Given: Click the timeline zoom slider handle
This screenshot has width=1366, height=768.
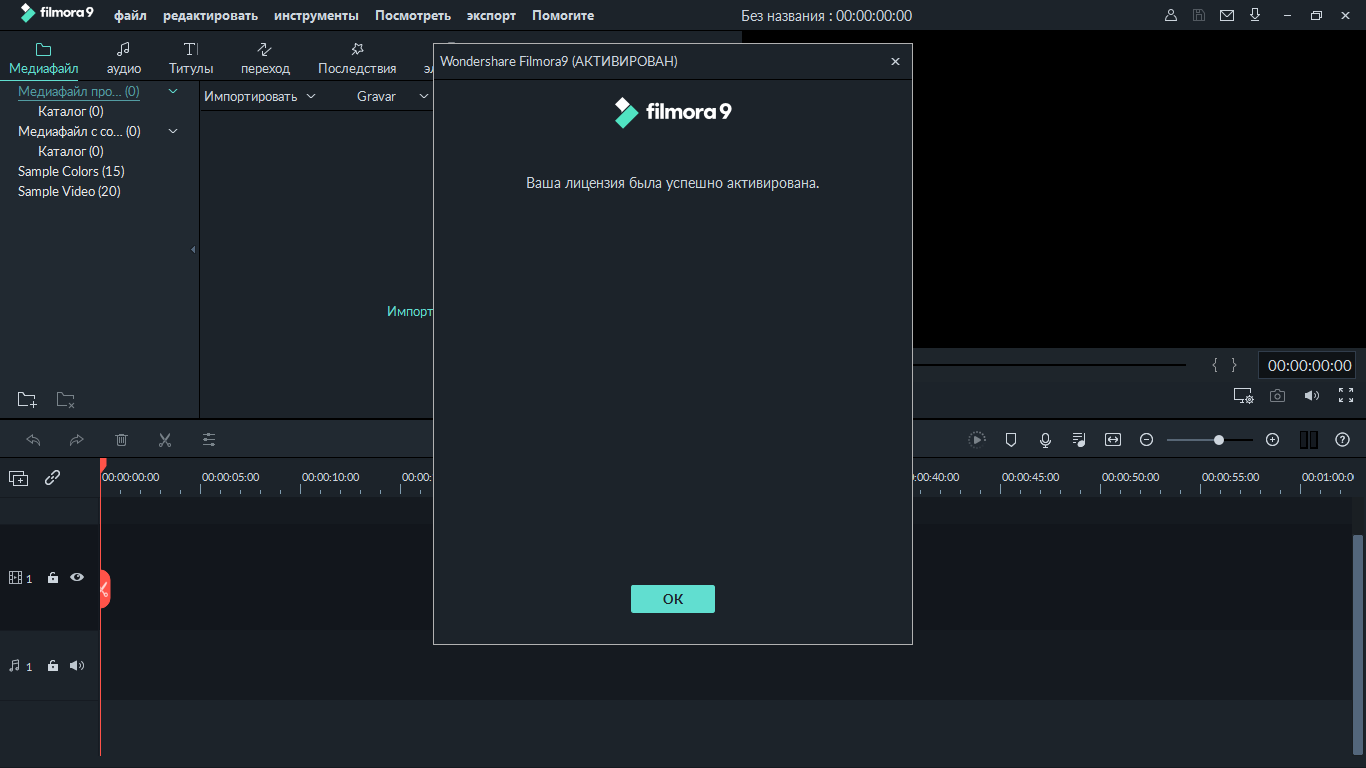Looking at the screenshot, I should (1219, 439).
